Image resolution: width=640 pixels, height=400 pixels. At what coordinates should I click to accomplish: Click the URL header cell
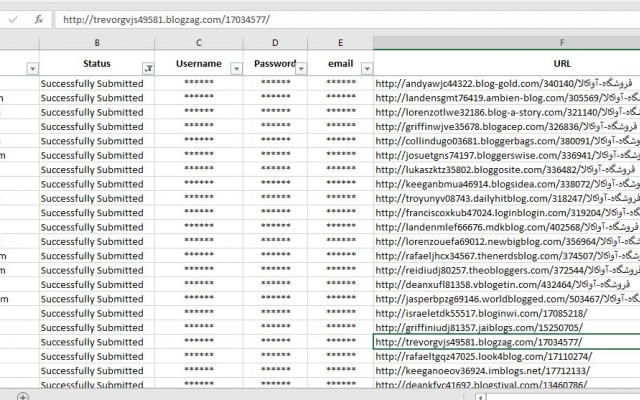tap(507, 63)
